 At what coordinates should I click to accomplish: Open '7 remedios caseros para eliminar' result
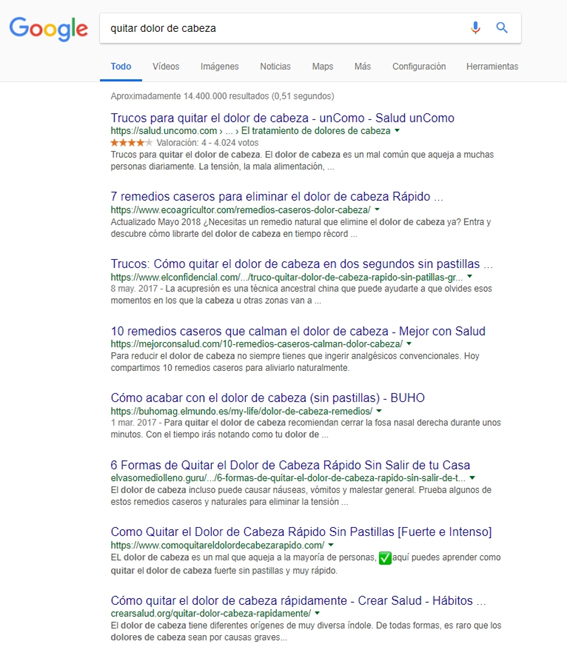[x=276, y=196]
